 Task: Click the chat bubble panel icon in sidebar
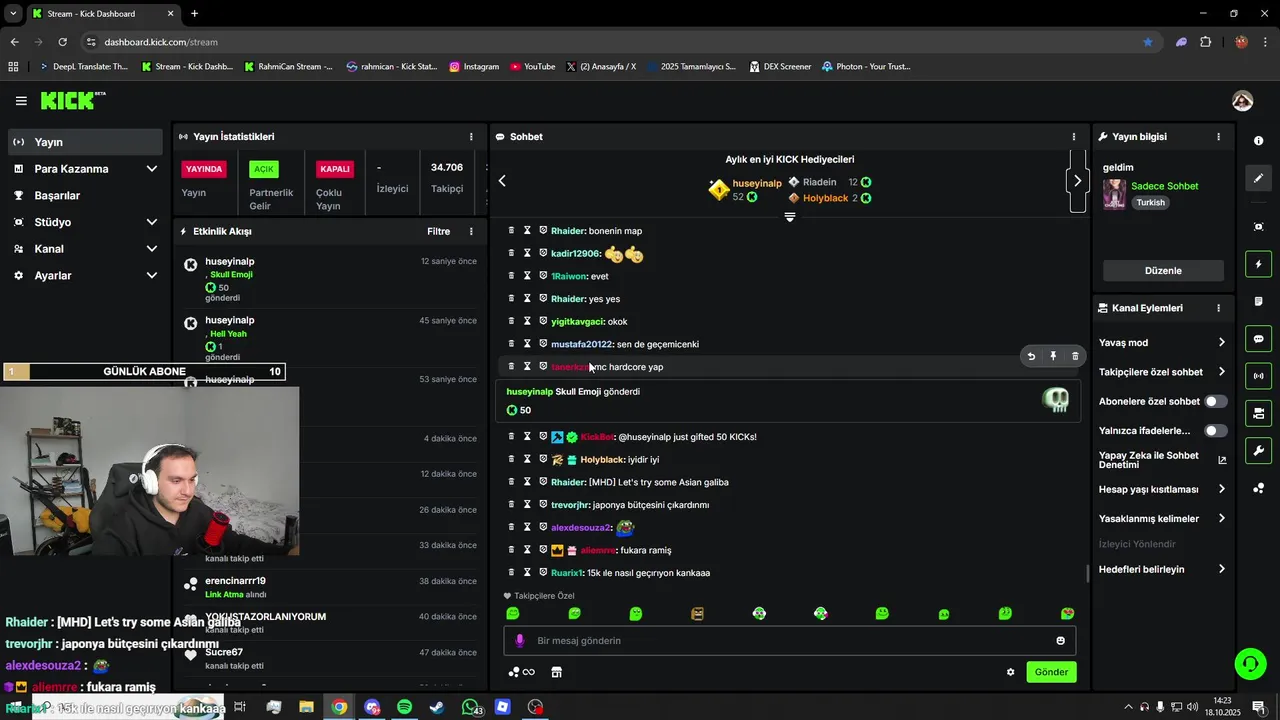point(1259,339)
